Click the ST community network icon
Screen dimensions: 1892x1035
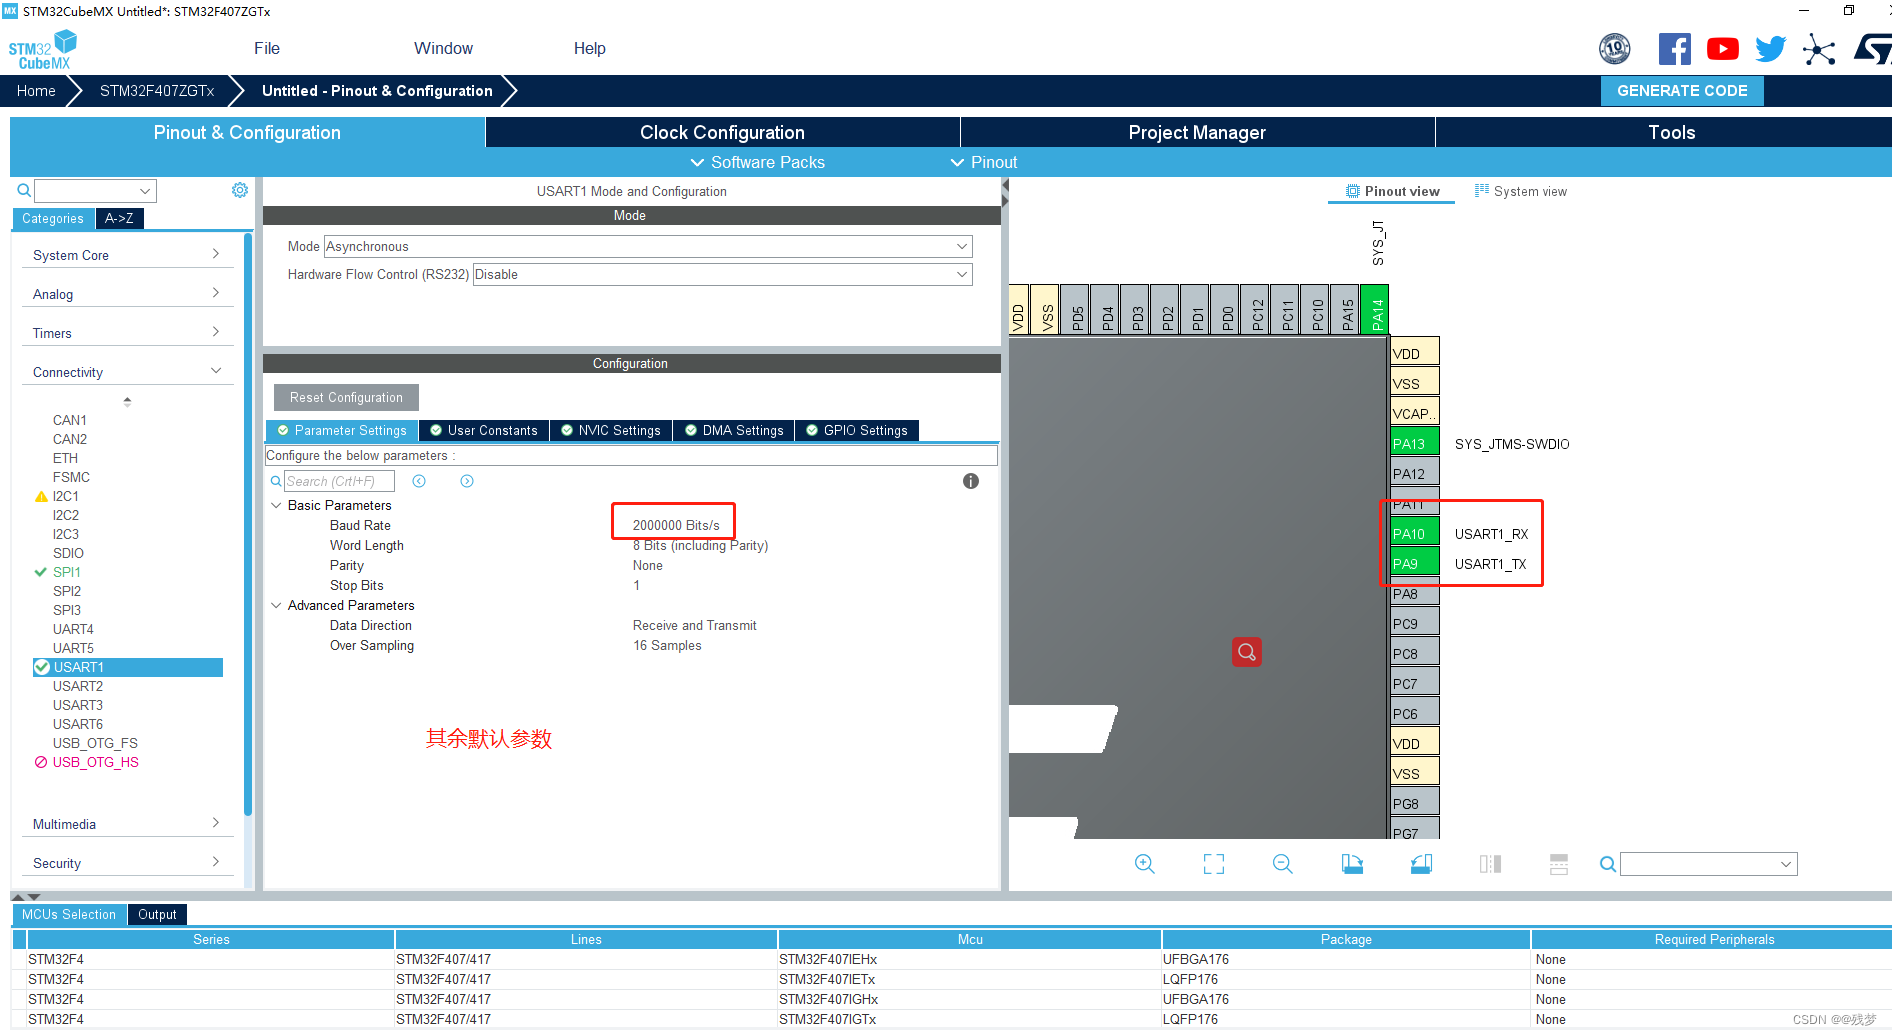point(1819,49)
